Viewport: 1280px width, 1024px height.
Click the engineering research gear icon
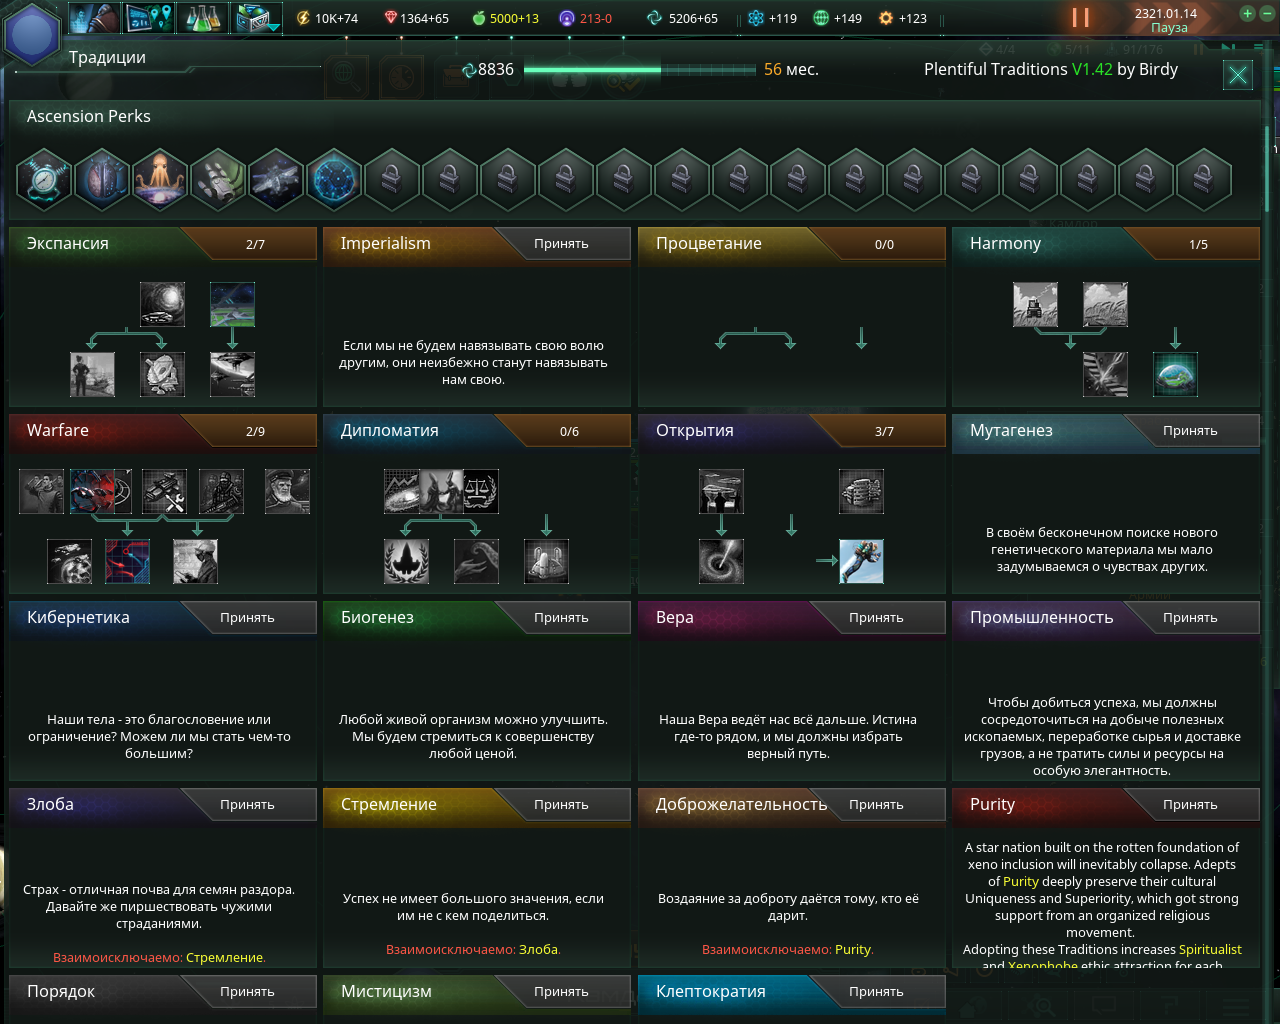click(886, 18)
